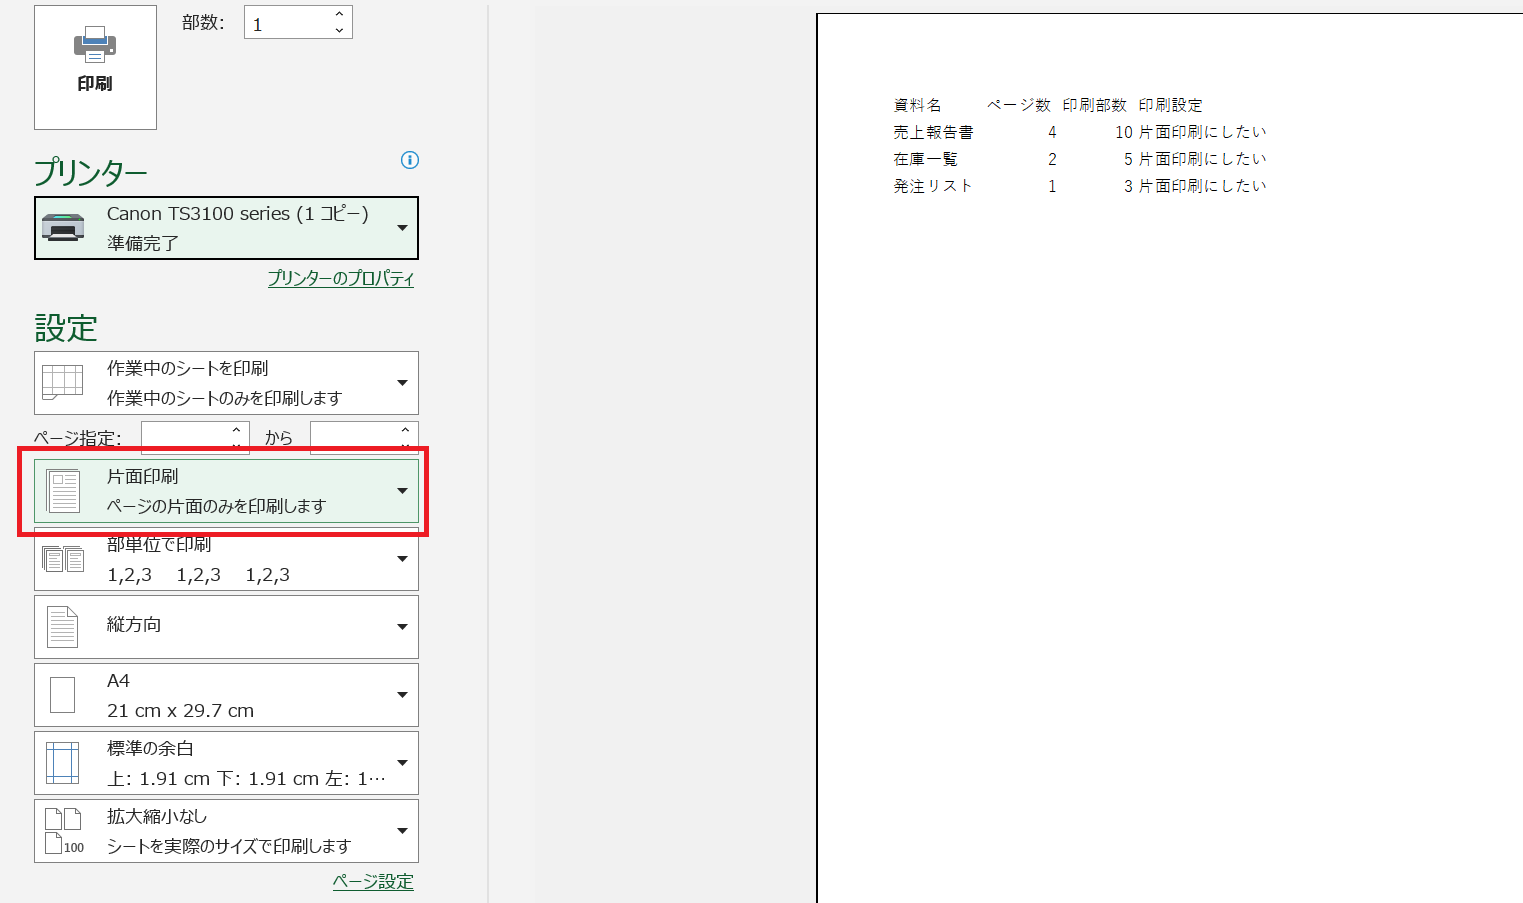The width and height of the screenshot is (1523, 903).
Task: Click the Canon TS3100 printer icon
Action: (x=63, y=228)
